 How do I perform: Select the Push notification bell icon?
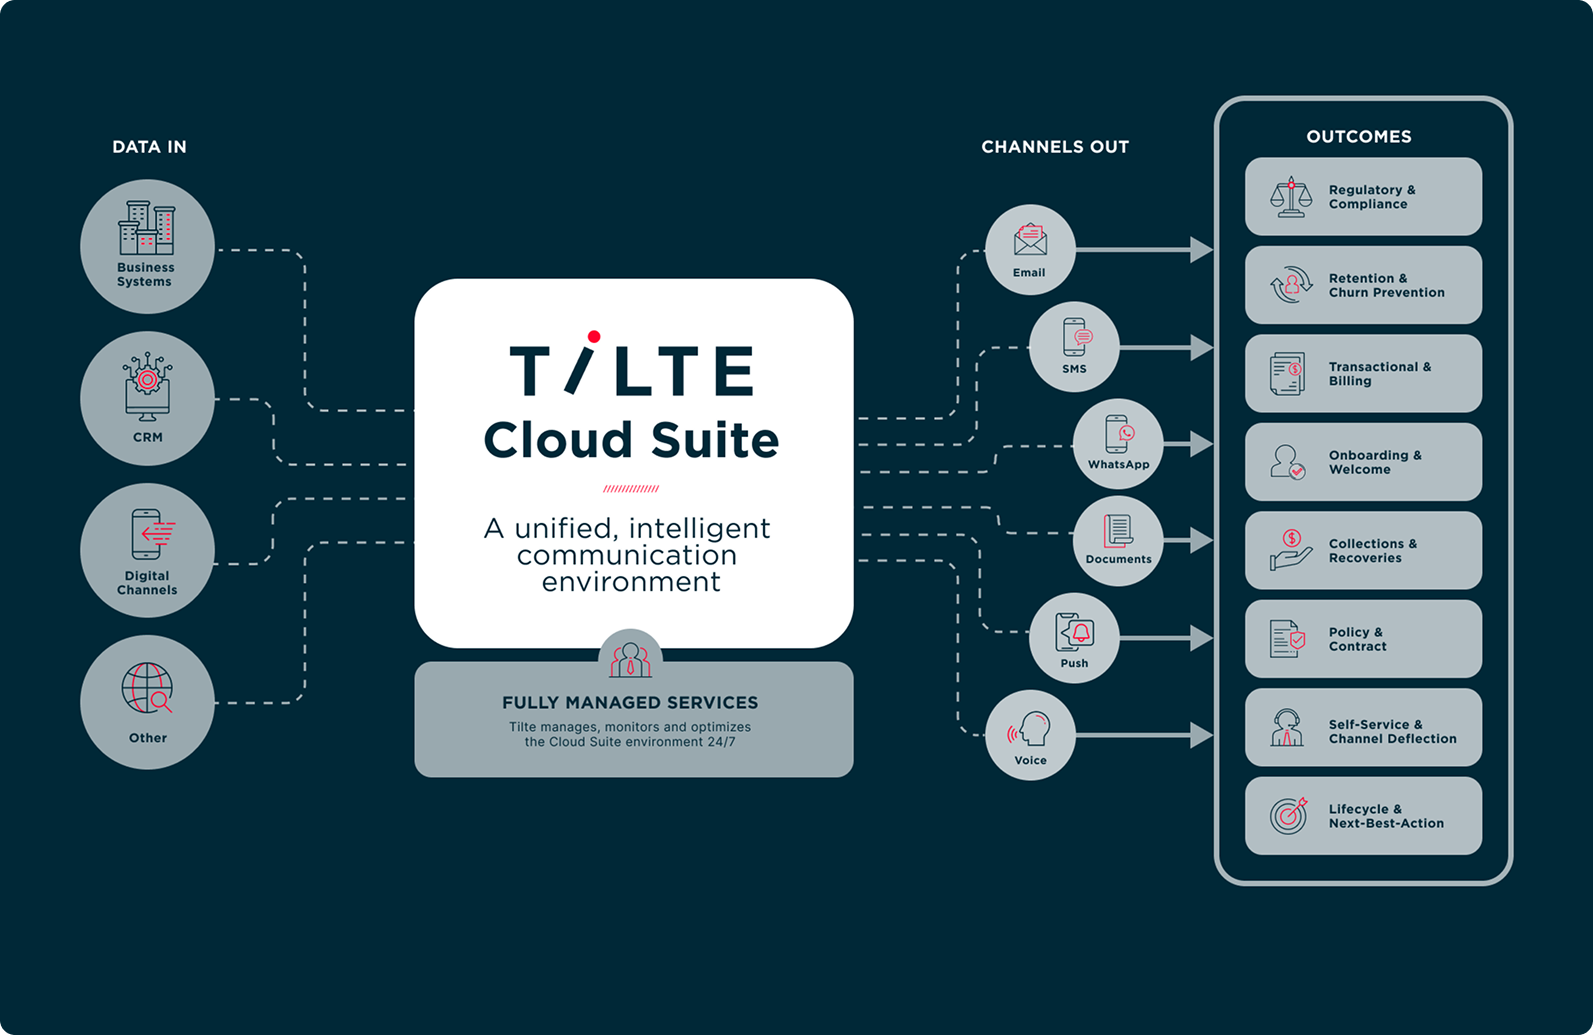click(x=1075, y=633)
